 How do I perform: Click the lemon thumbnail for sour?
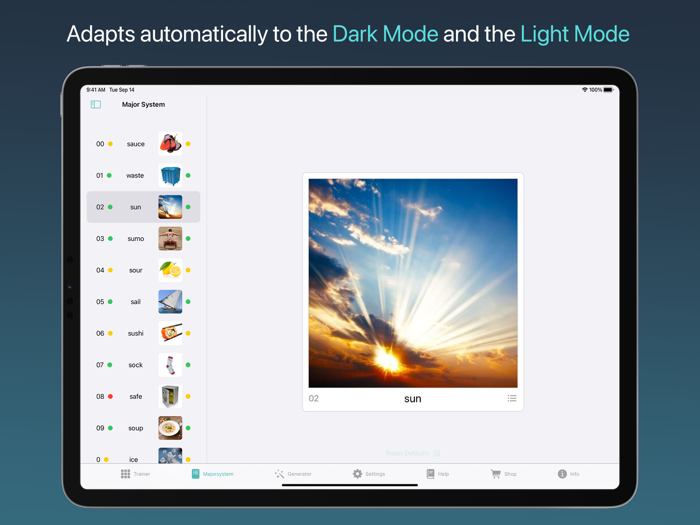170,270
